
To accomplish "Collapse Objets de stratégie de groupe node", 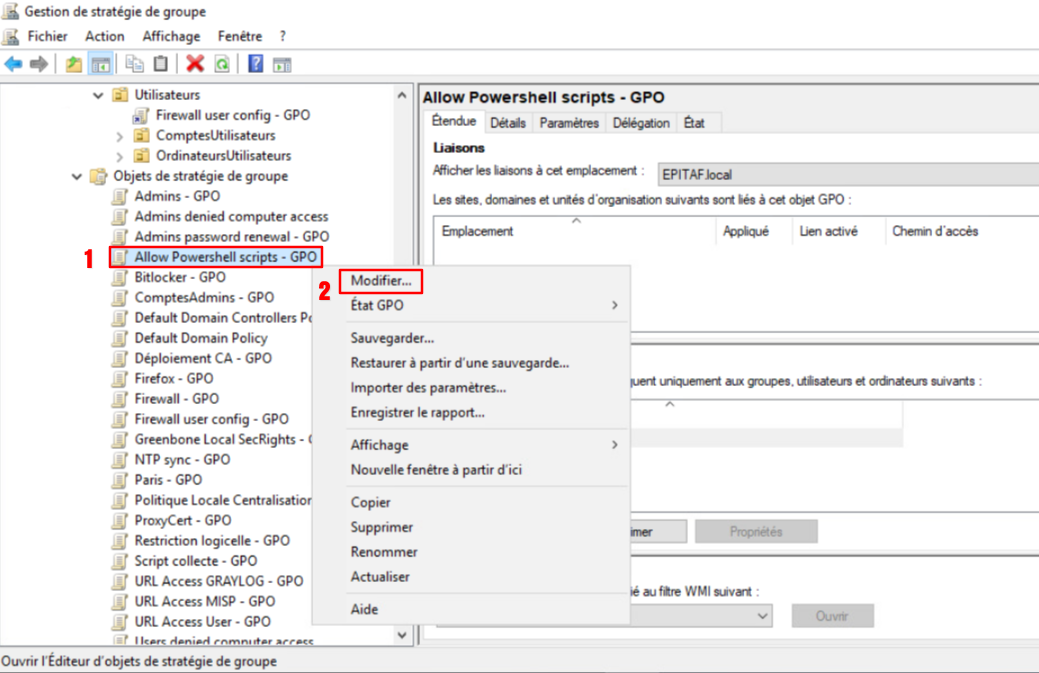I will tap(77, 177).
